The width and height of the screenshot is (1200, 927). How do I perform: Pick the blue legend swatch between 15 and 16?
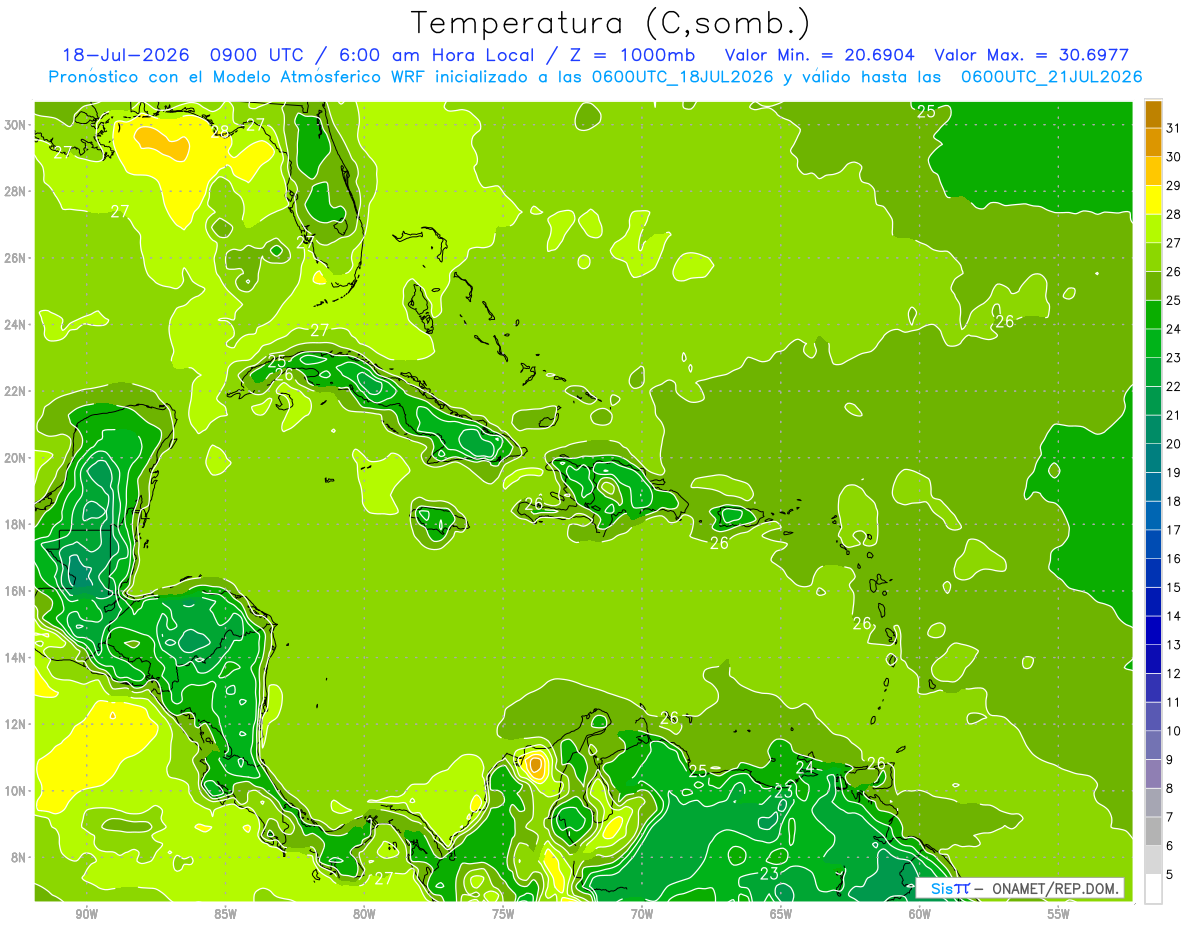(x=1153, y=573)
